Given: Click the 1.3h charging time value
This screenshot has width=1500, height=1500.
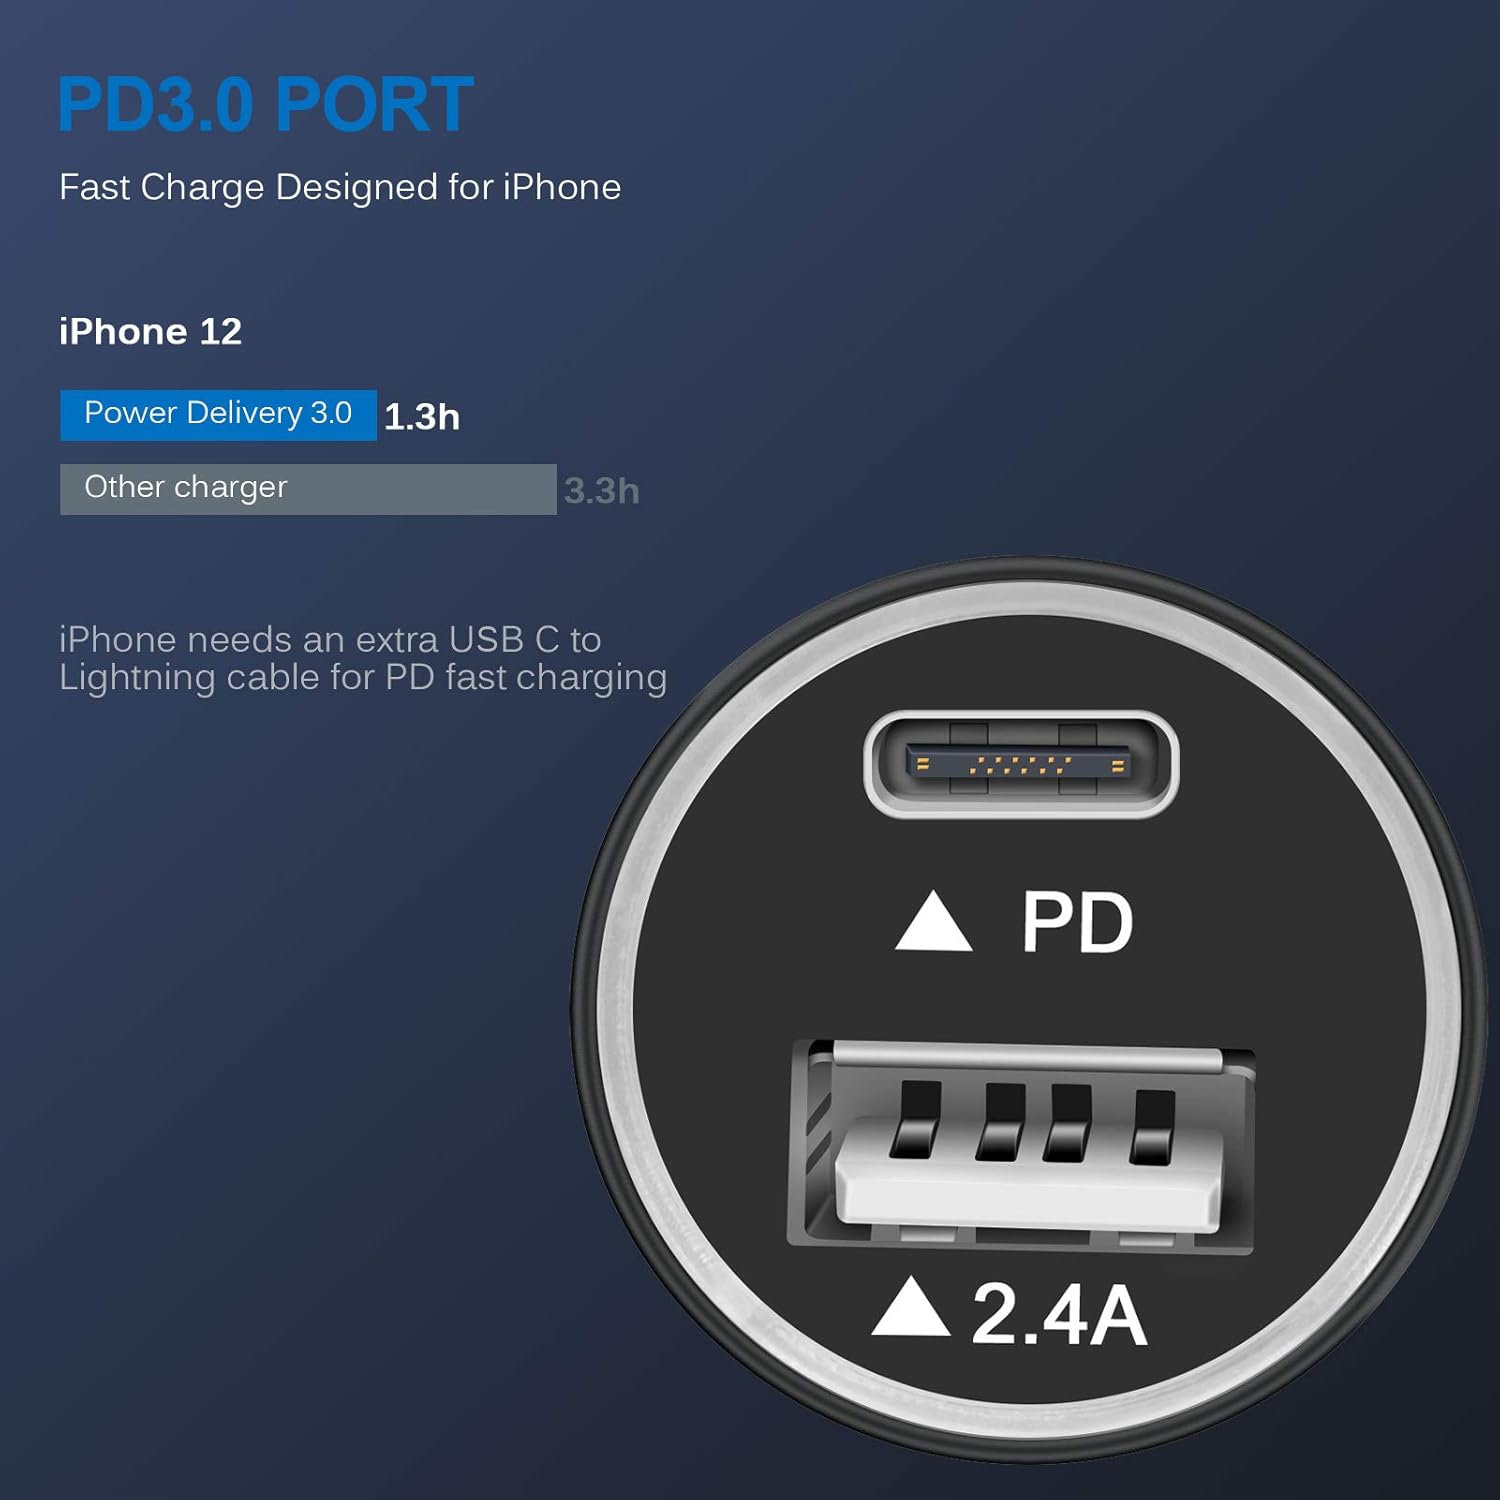Looking at the screenshot, I should pyautogui.click(x=422, y=417).
